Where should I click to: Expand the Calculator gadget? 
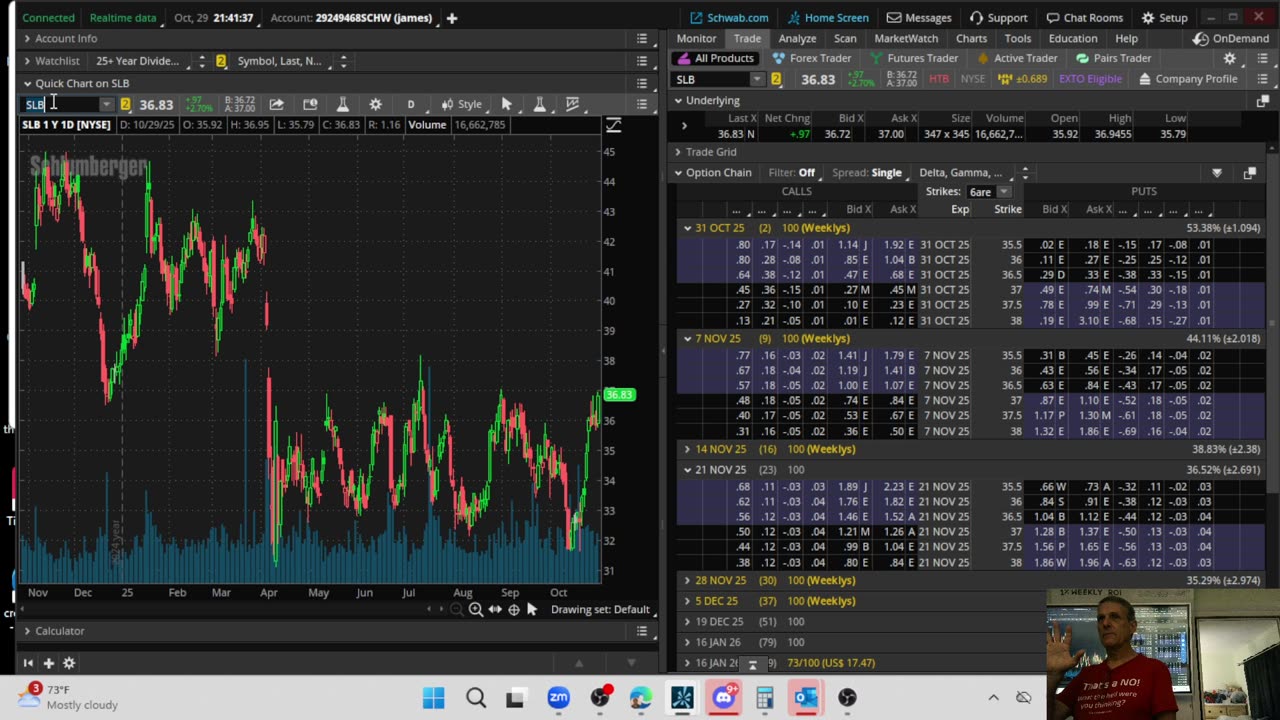[28, 631]
